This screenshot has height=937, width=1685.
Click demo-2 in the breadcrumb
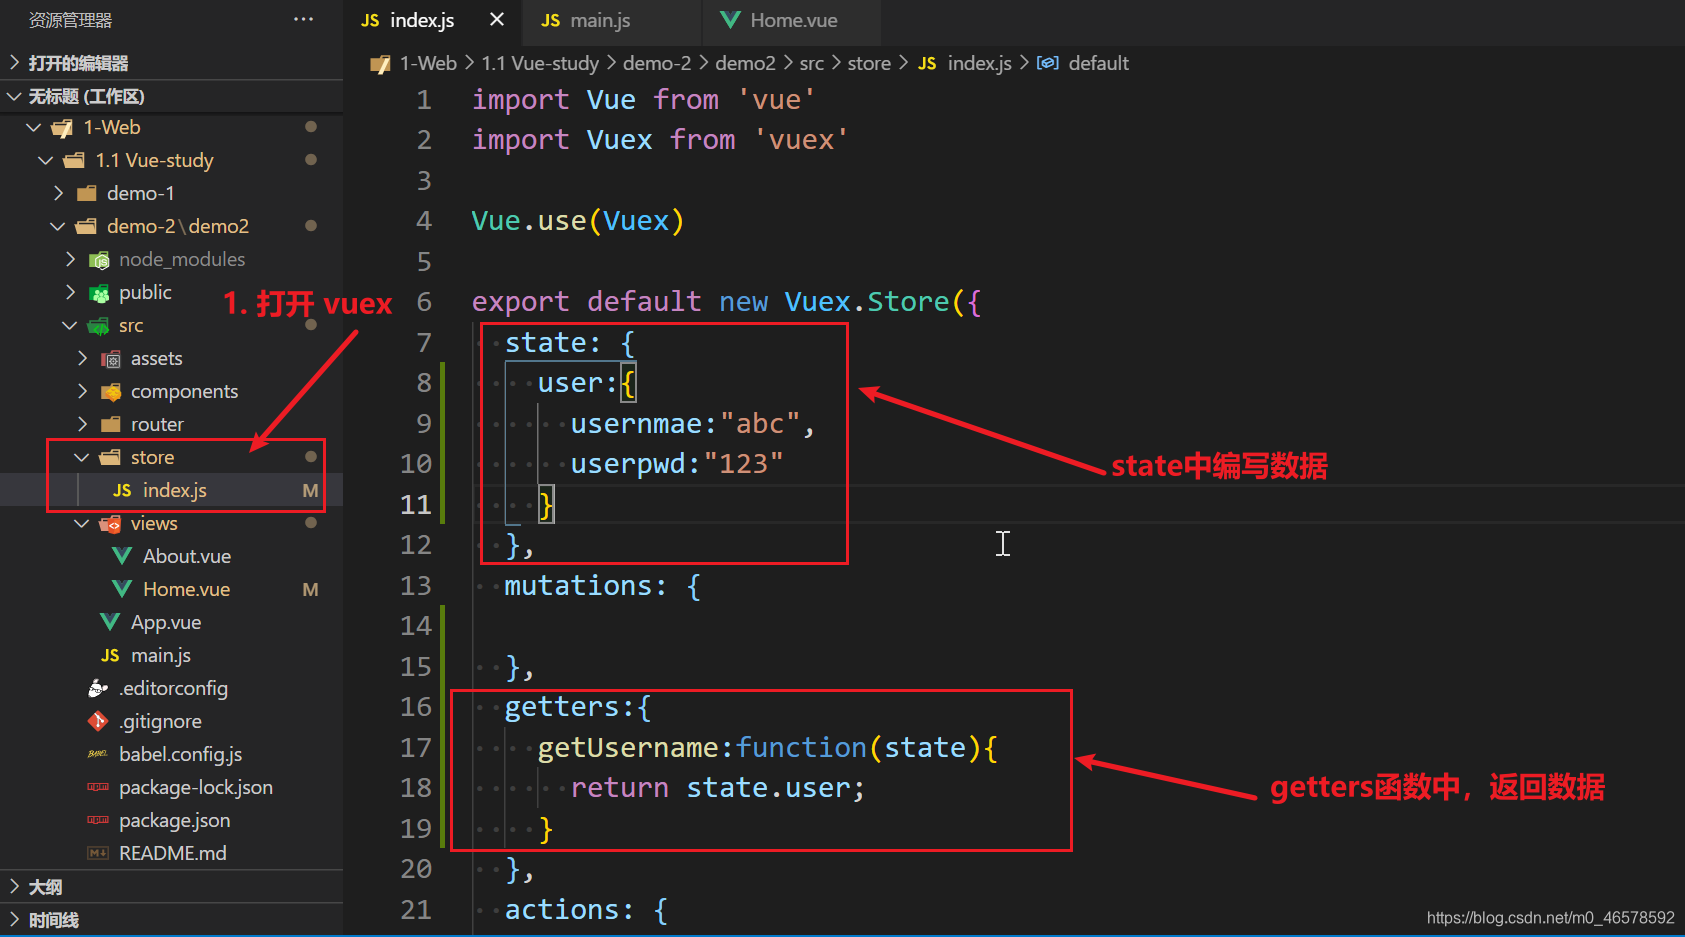[x=657, y=63]
